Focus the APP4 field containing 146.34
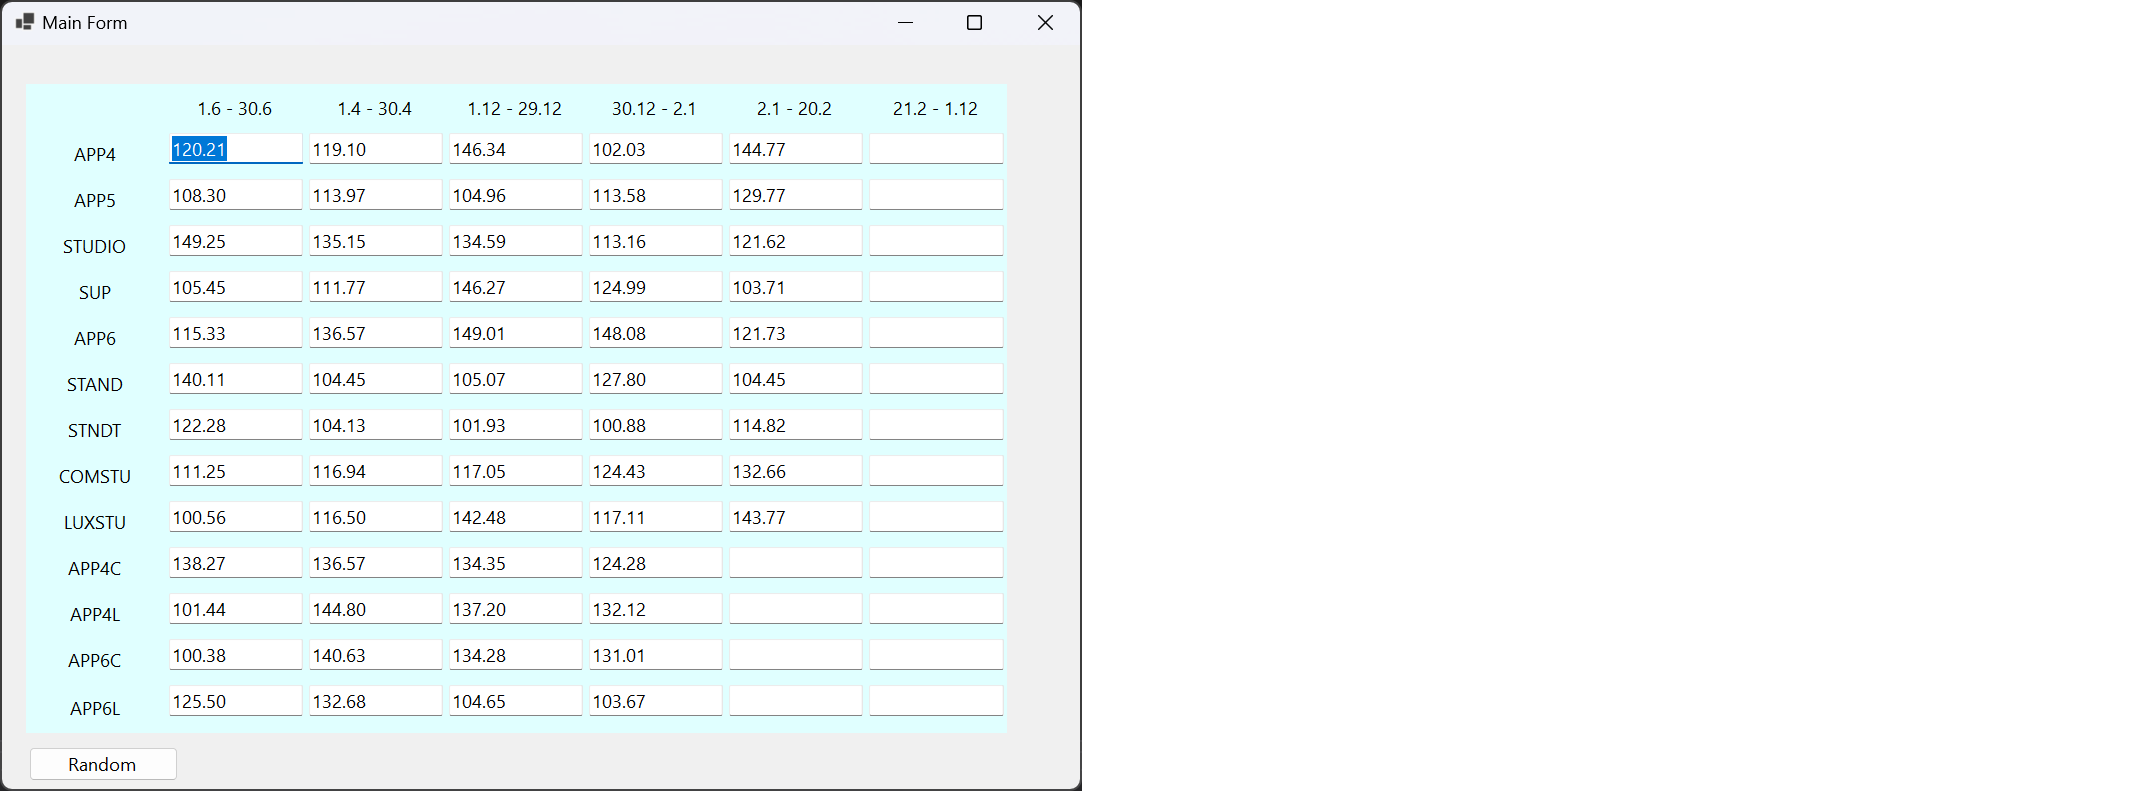Screen dimensions: 2132x791 click(x=516, y=149)
